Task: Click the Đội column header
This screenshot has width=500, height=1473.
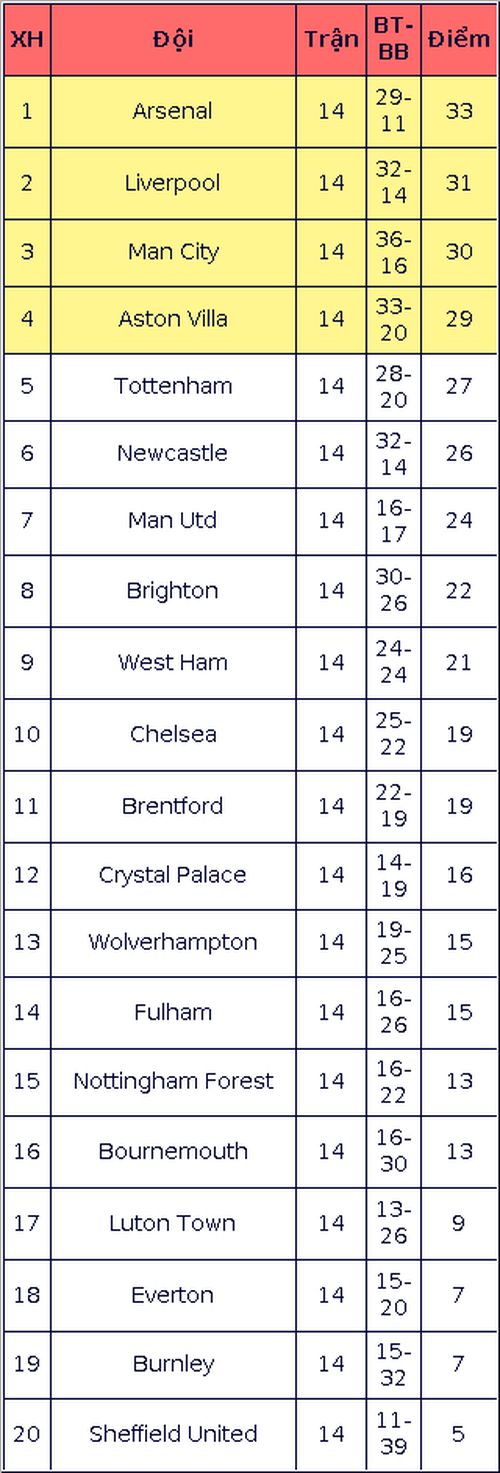Action: [x=173, y=40]
